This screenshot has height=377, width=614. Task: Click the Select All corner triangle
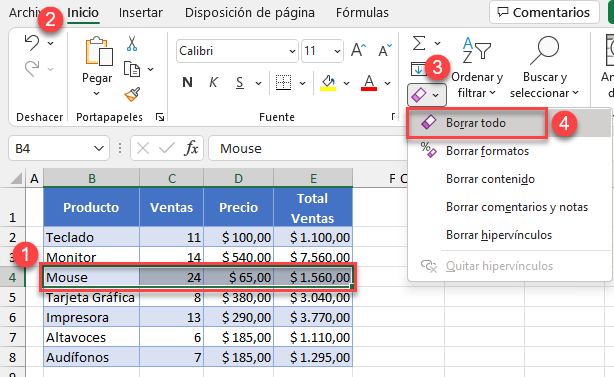16,179
